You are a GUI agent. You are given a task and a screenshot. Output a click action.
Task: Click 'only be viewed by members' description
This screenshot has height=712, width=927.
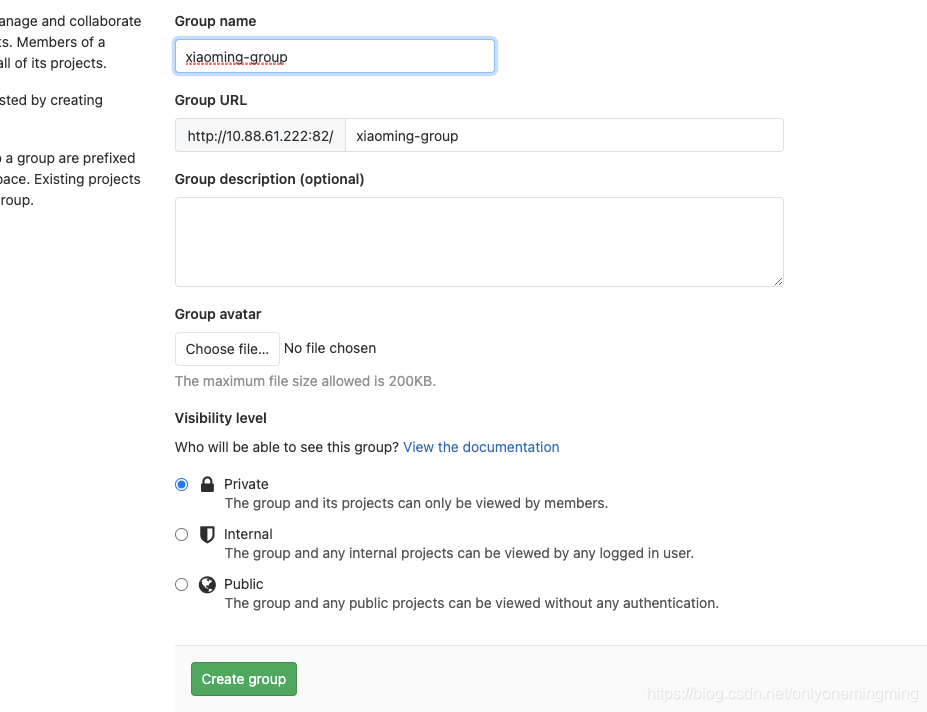[416, 503]
